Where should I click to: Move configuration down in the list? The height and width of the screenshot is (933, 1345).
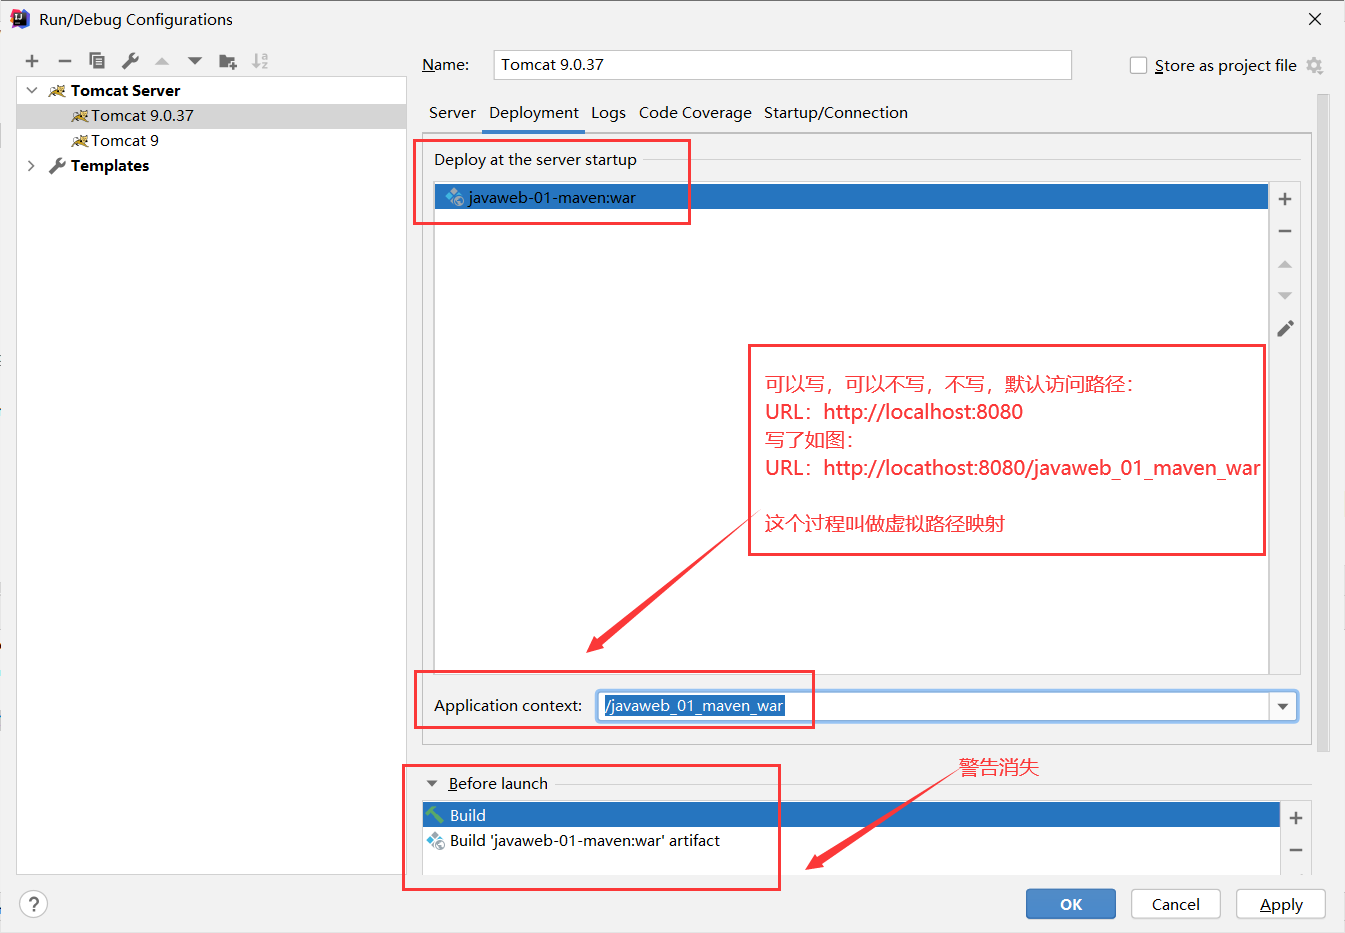pyautogui.click(x=195, y=61)
